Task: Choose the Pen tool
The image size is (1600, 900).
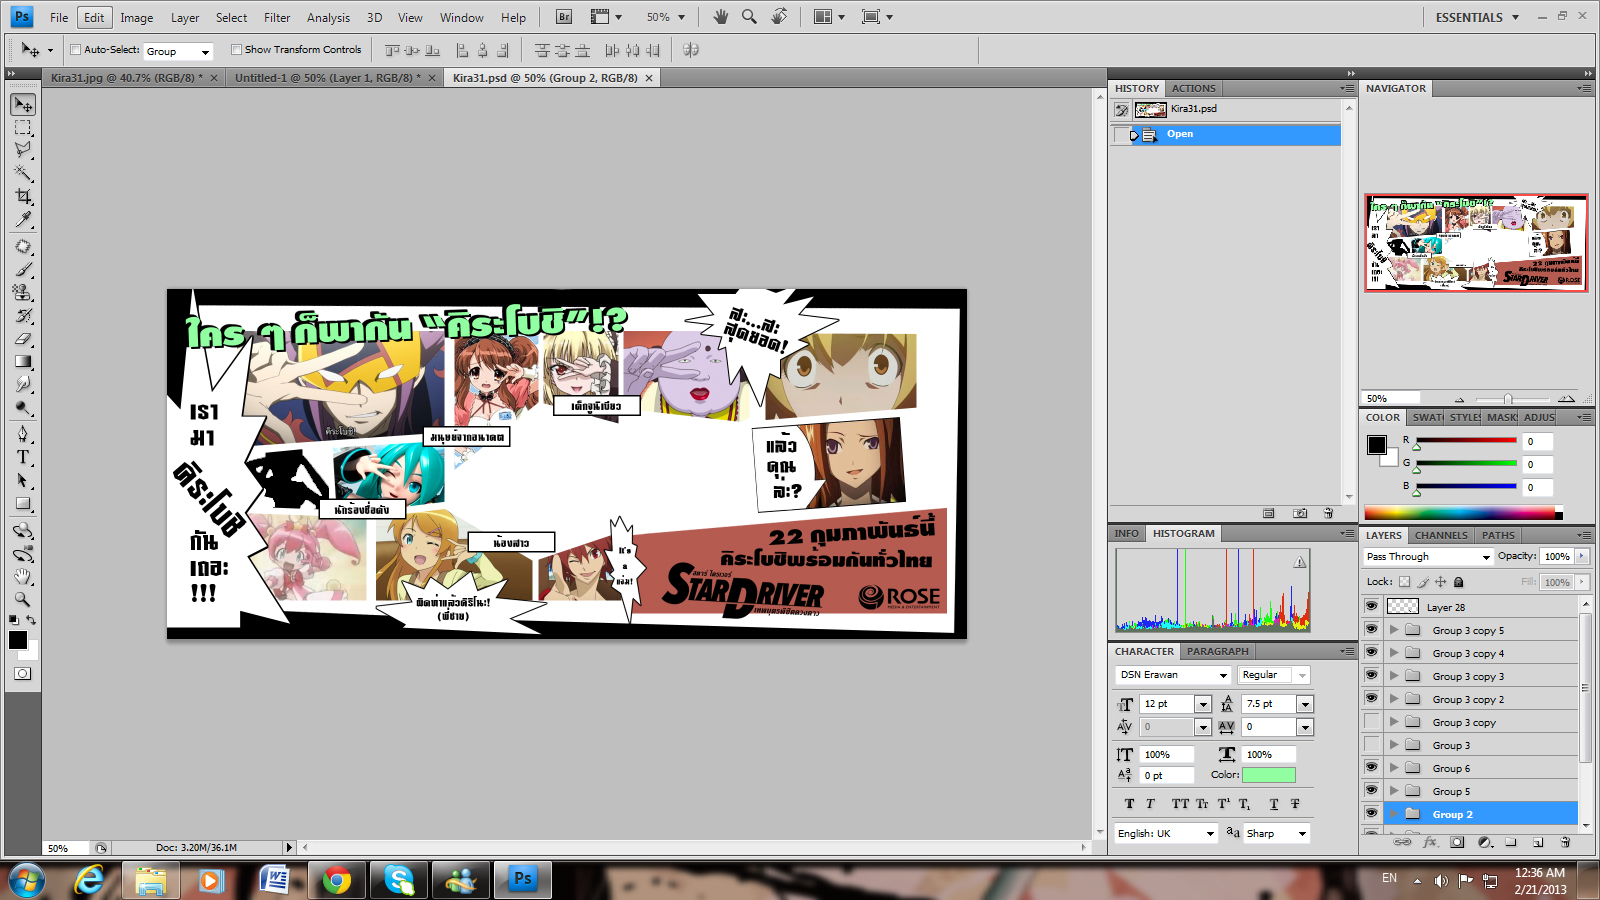Action: tap(23, 433)
